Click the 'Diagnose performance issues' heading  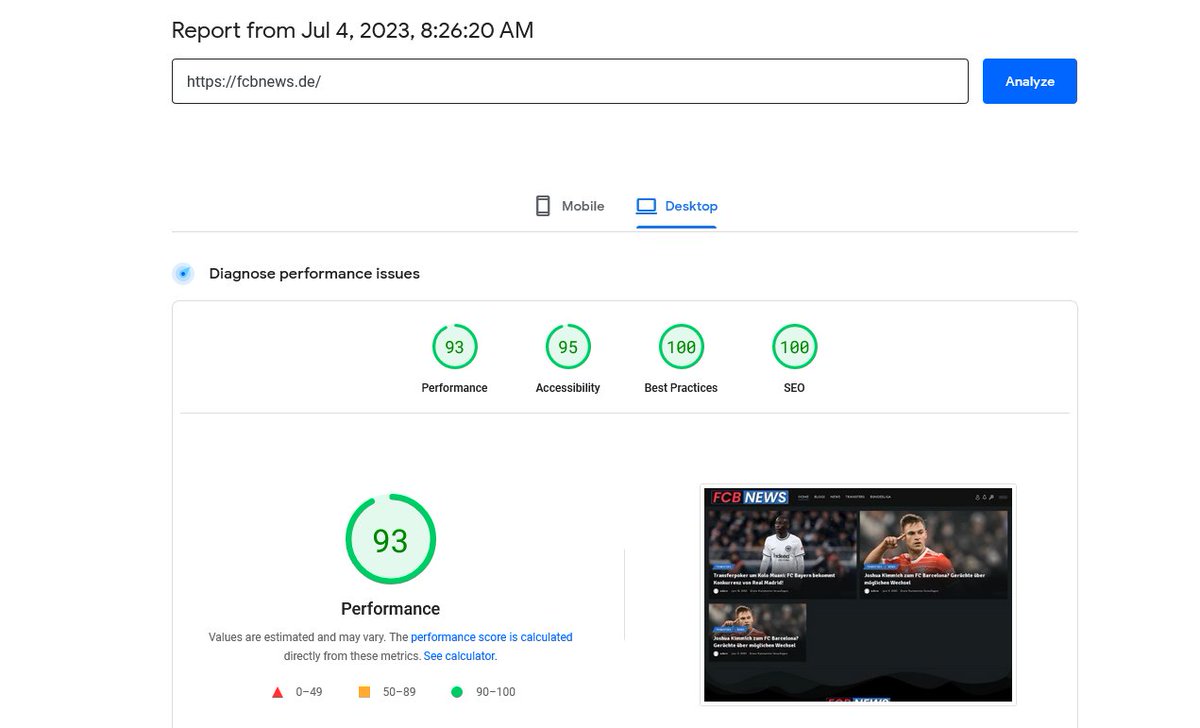[314, 273]
